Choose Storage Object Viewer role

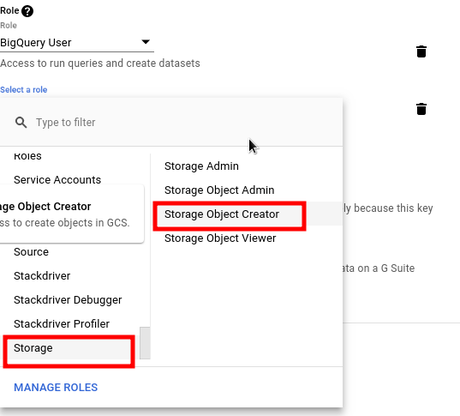220,238
